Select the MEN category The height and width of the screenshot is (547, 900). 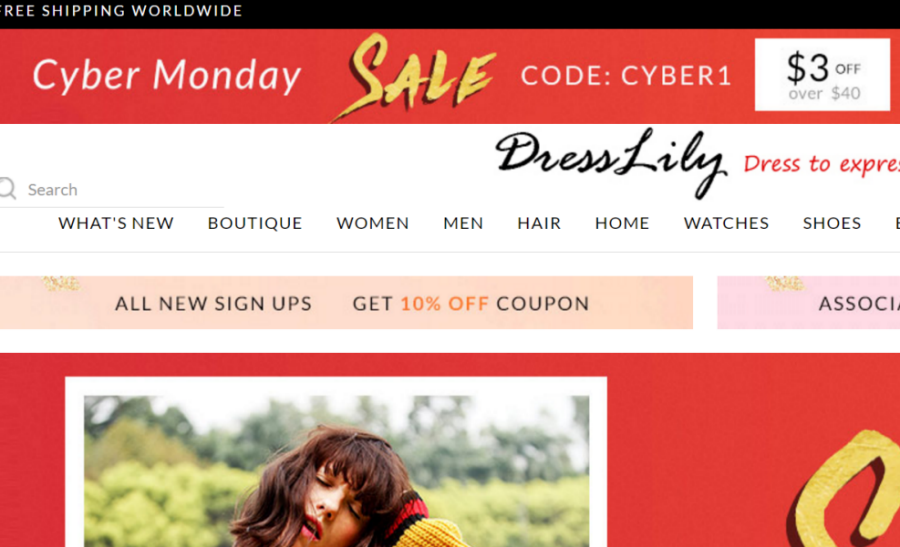click(463, 223)
